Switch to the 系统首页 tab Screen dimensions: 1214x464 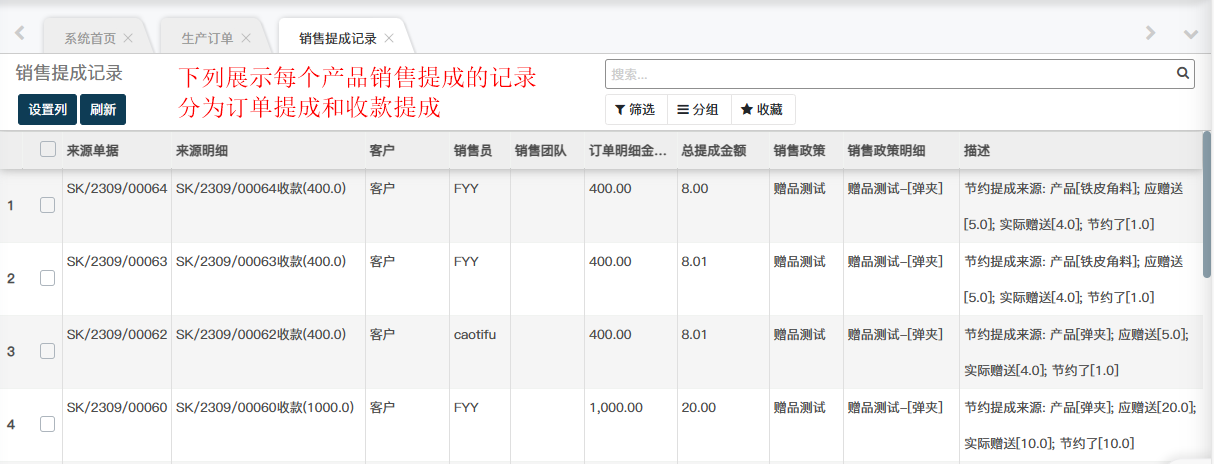(x=90, y=38)
